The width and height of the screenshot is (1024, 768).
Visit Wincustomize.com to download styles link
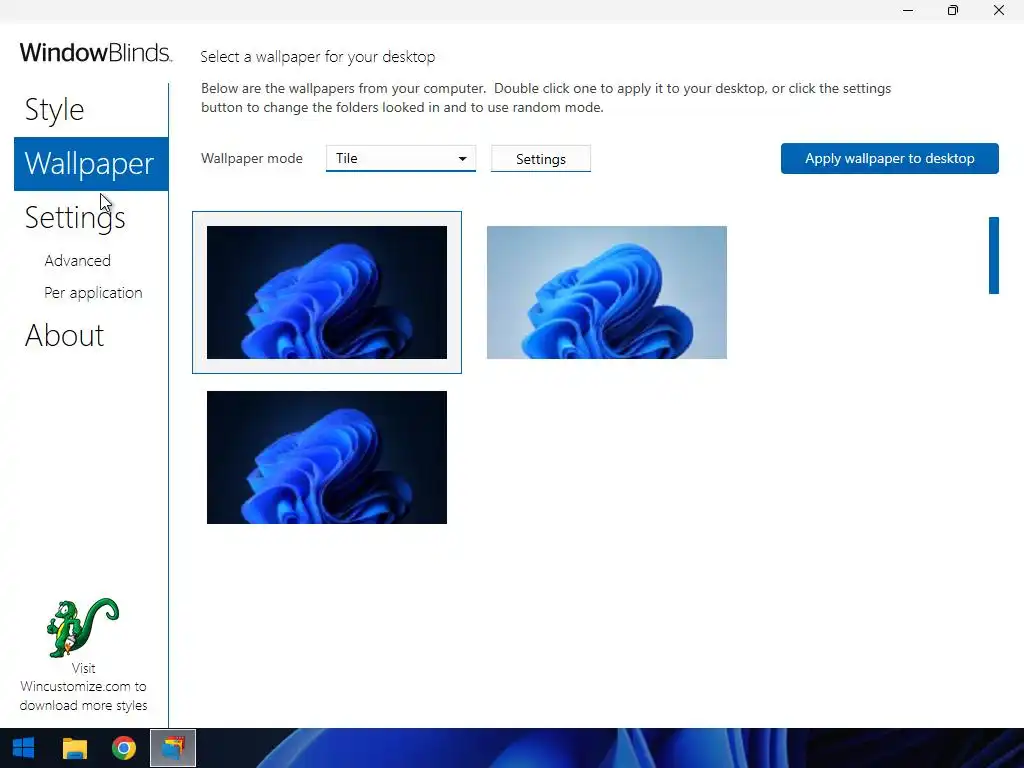(83, 687)
